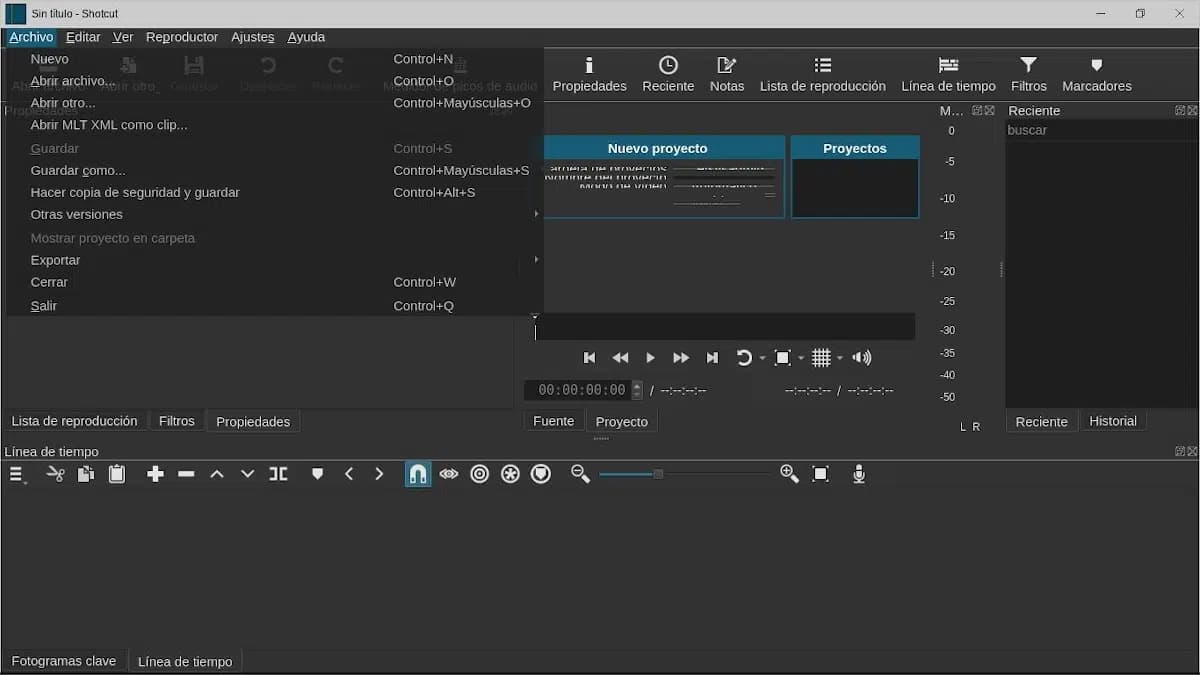
Task: Select Guardar como... in Archivo menu
Action: [275, 170]
